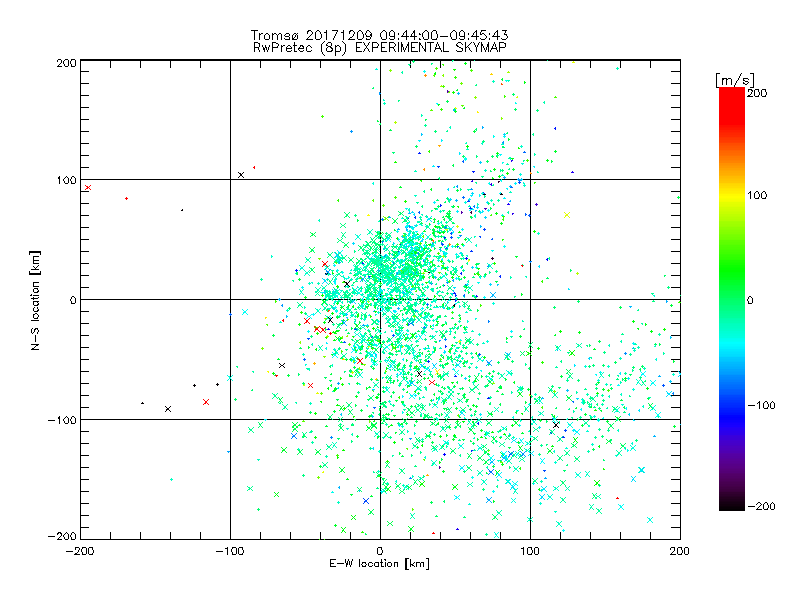Viewport: 800px width, 600px height.
Task: Click the colorbar label '200' at top
Action: [757, 93]
